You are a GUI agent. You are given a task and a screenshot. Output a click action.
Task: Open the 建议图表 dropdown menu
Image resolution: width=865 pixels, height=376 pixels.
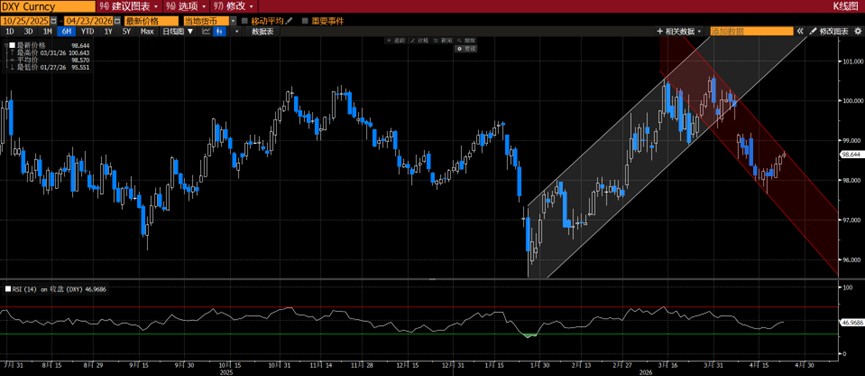coord(130,7)
